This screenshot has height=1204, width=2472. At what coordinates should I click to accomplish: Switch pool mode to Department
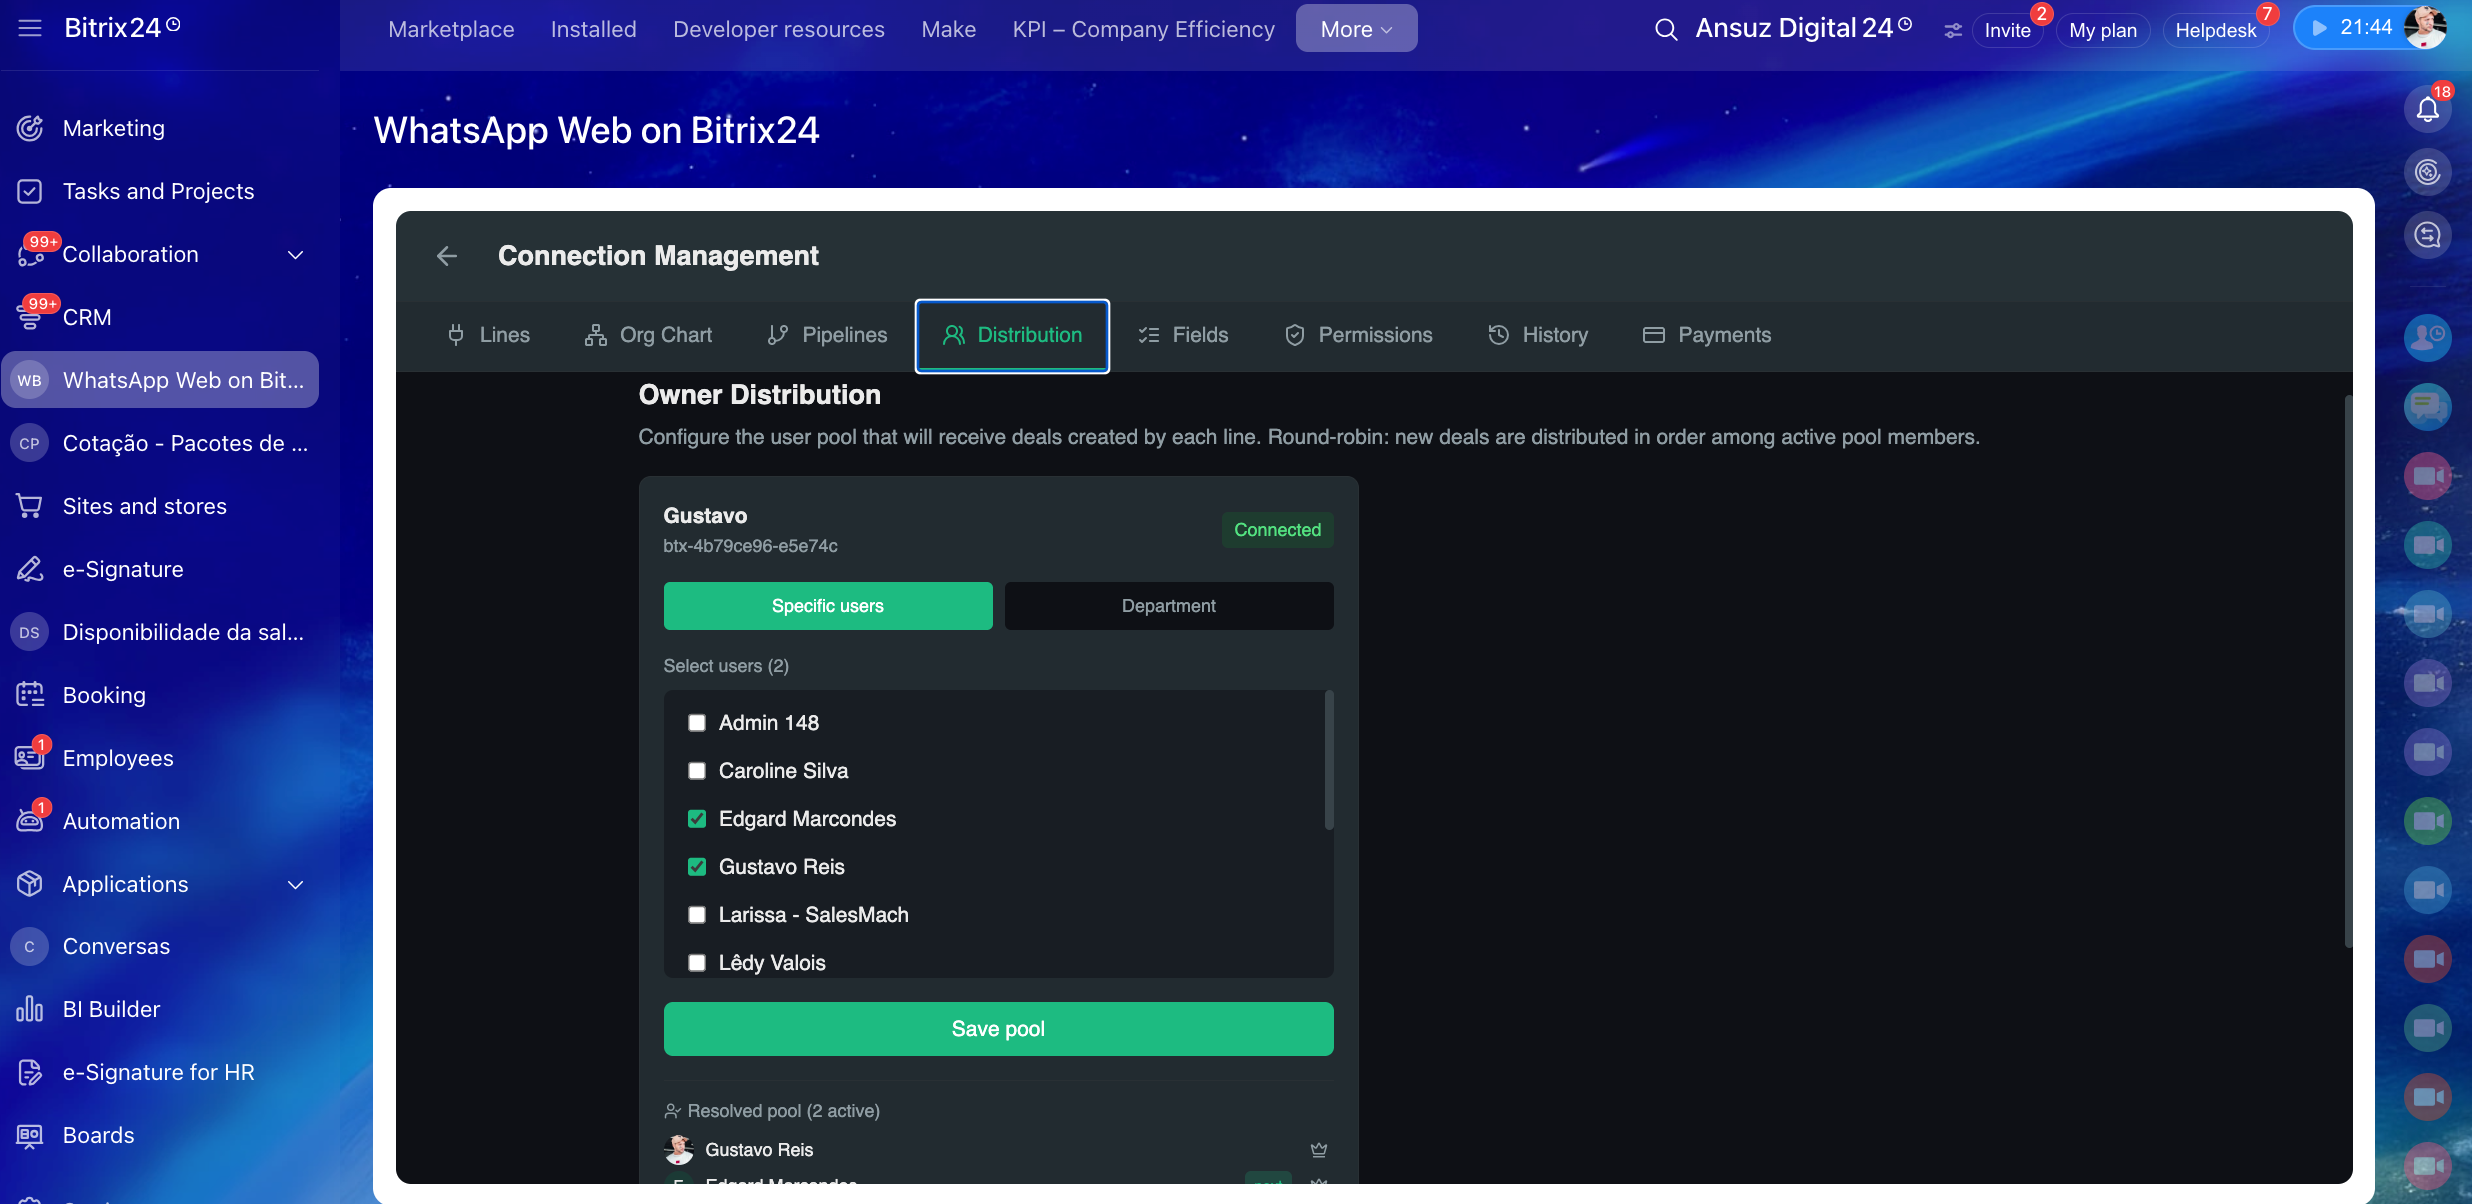pos(1169,606)
